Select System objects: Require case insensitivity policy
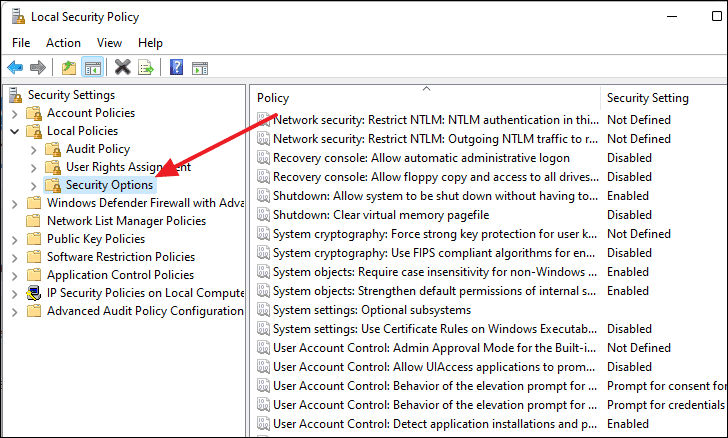728x438 pixels. point(435,272)
